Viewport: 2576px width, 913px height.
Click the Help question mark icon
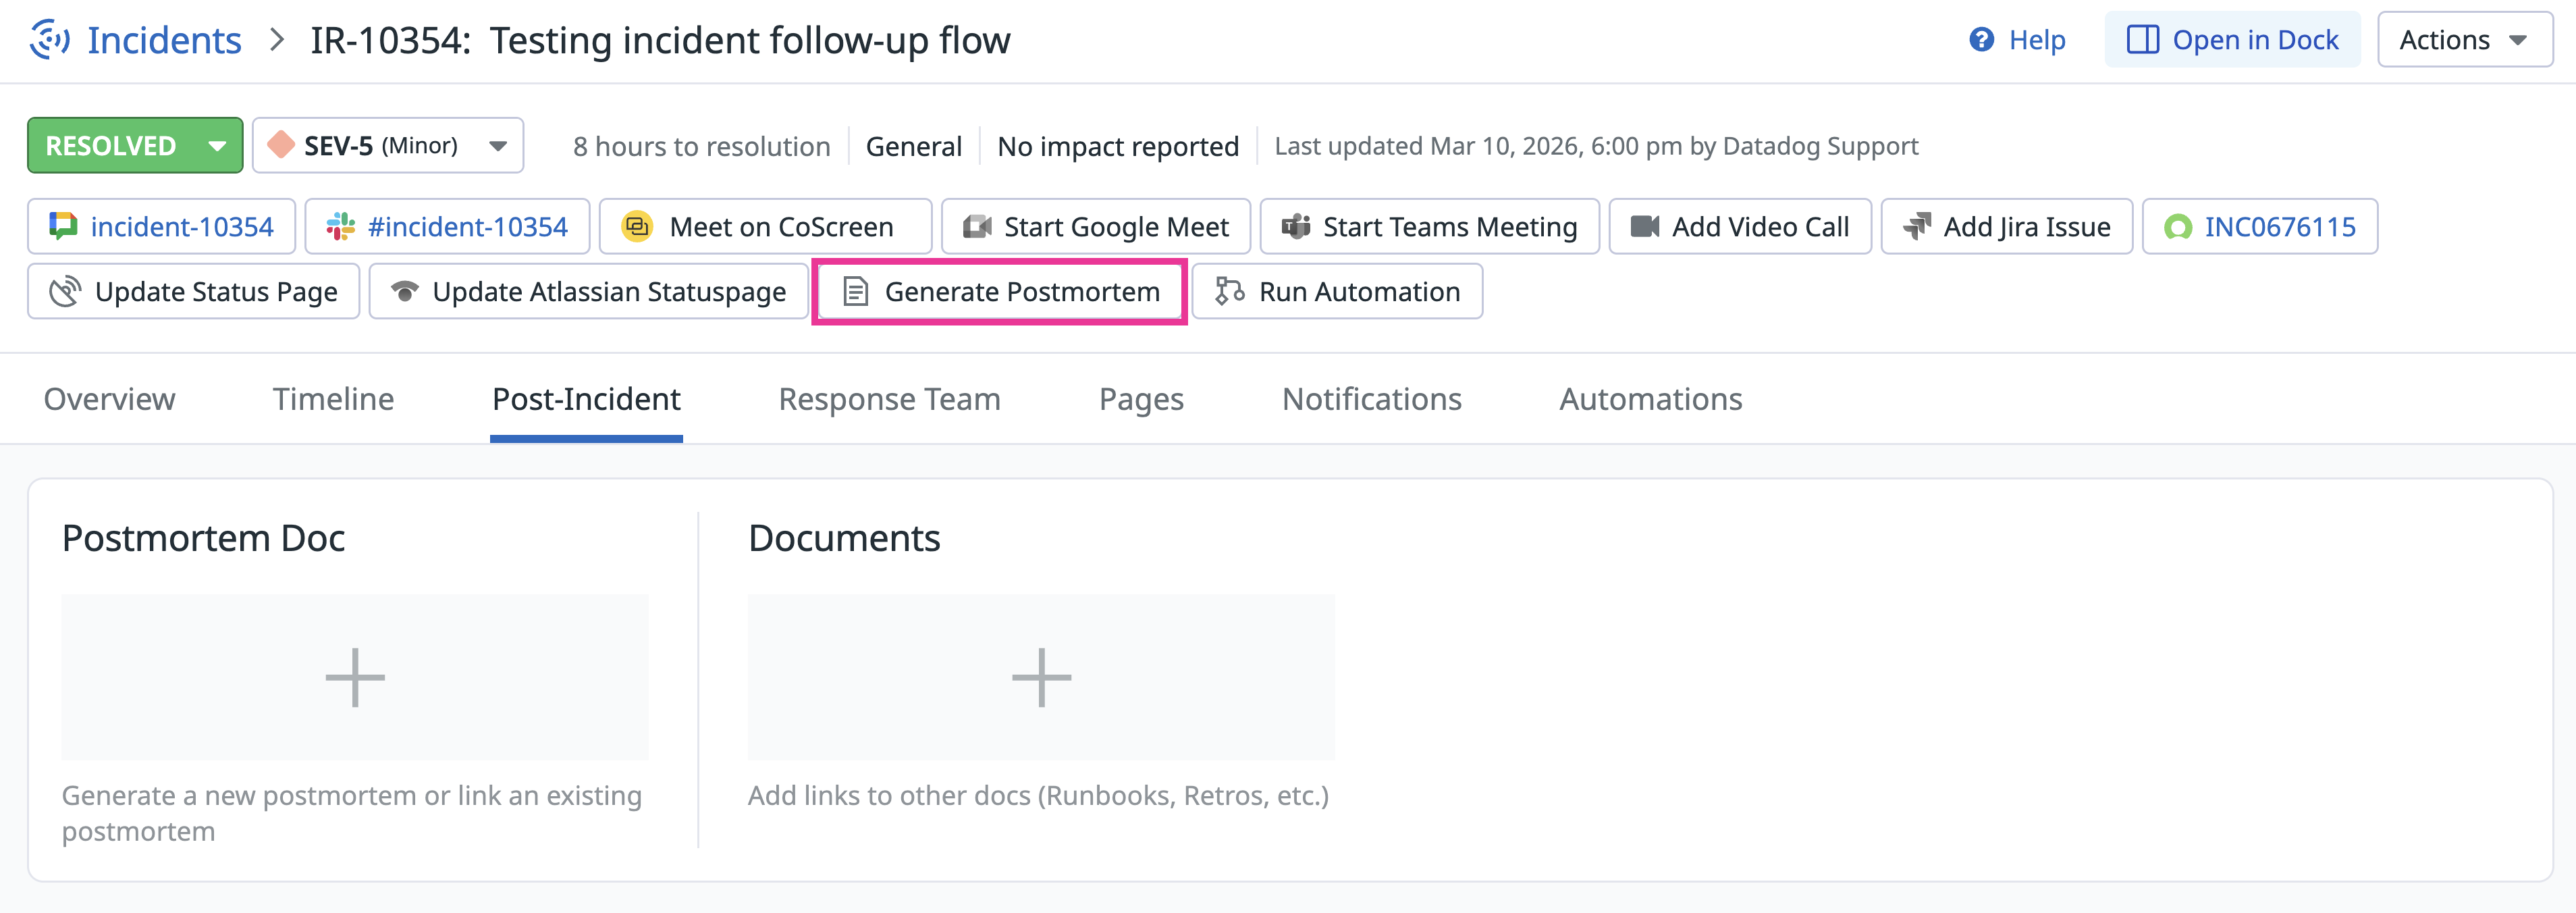tap(1981, 40)
